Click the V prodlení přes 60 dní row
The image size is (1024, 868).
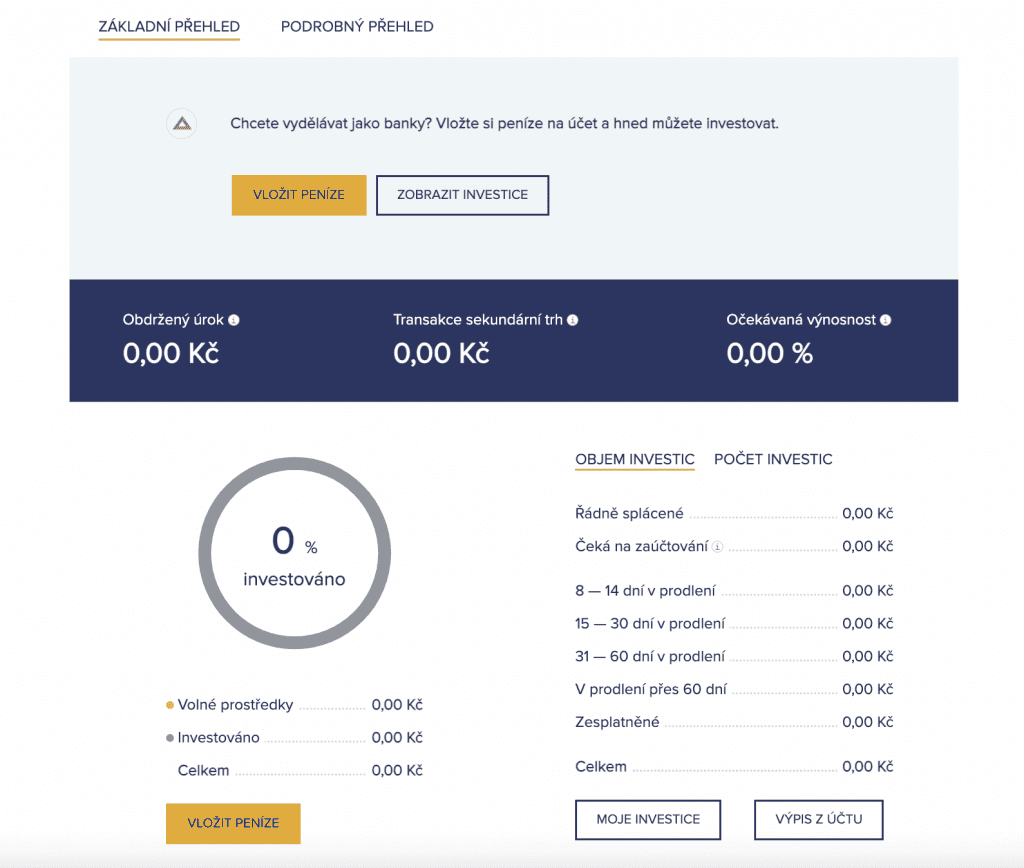(733, 689)
